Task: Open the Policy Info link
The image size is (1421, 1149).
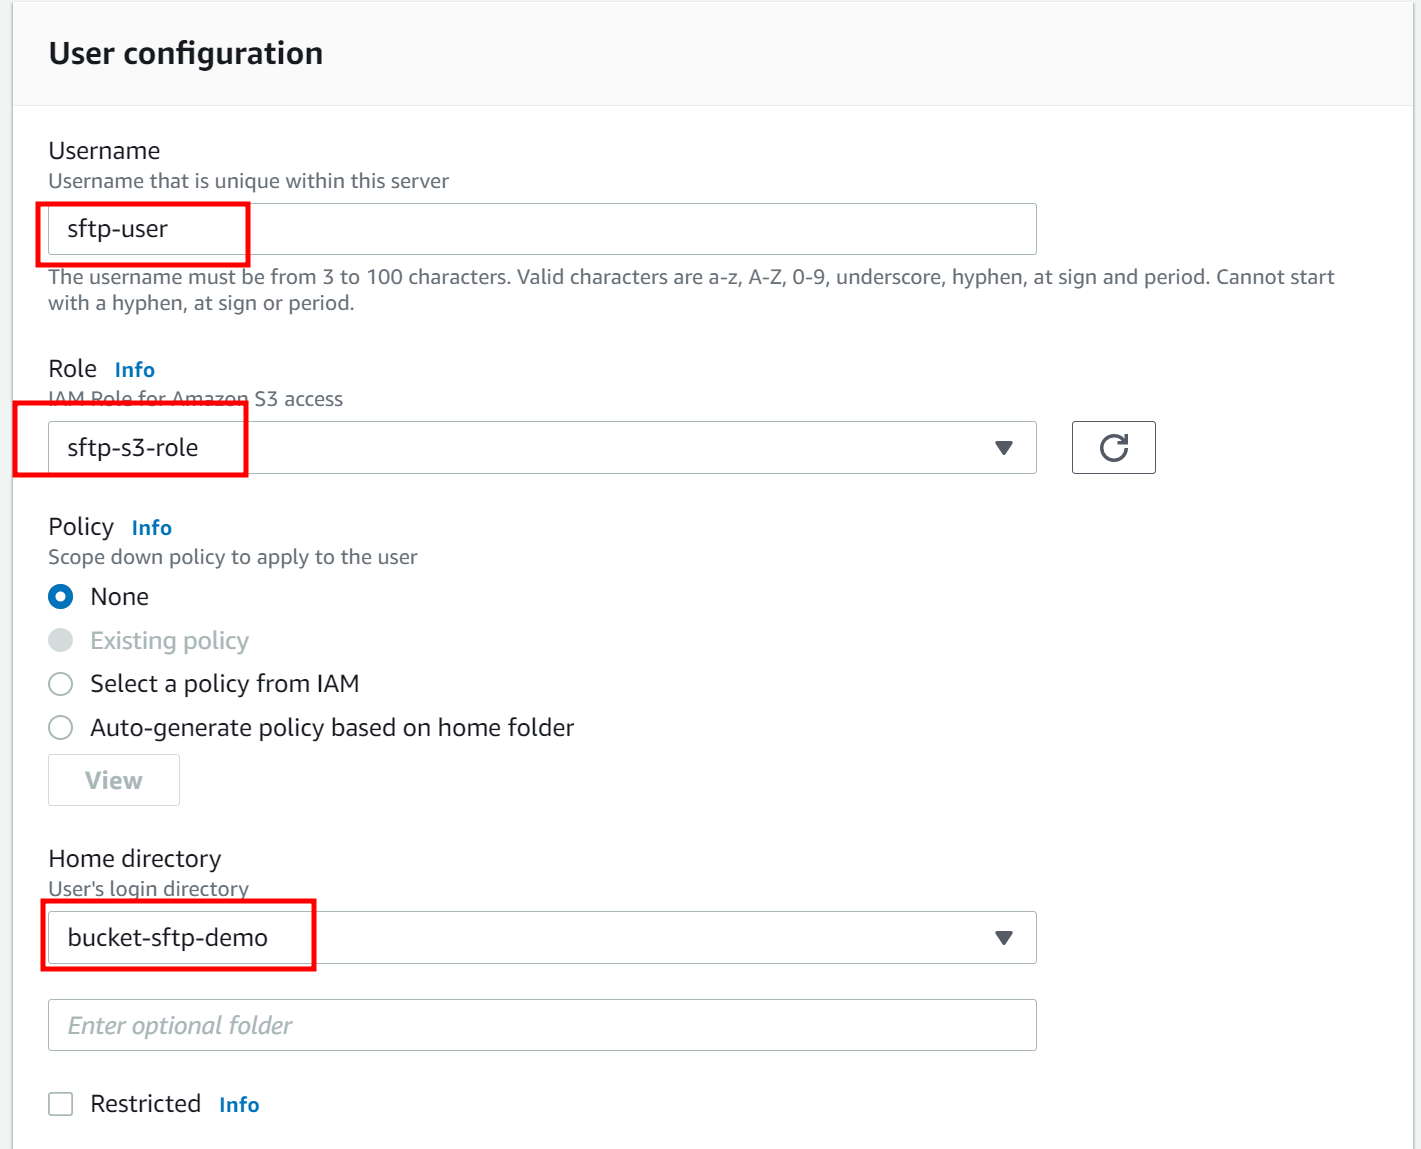Action: click(152, 528)
